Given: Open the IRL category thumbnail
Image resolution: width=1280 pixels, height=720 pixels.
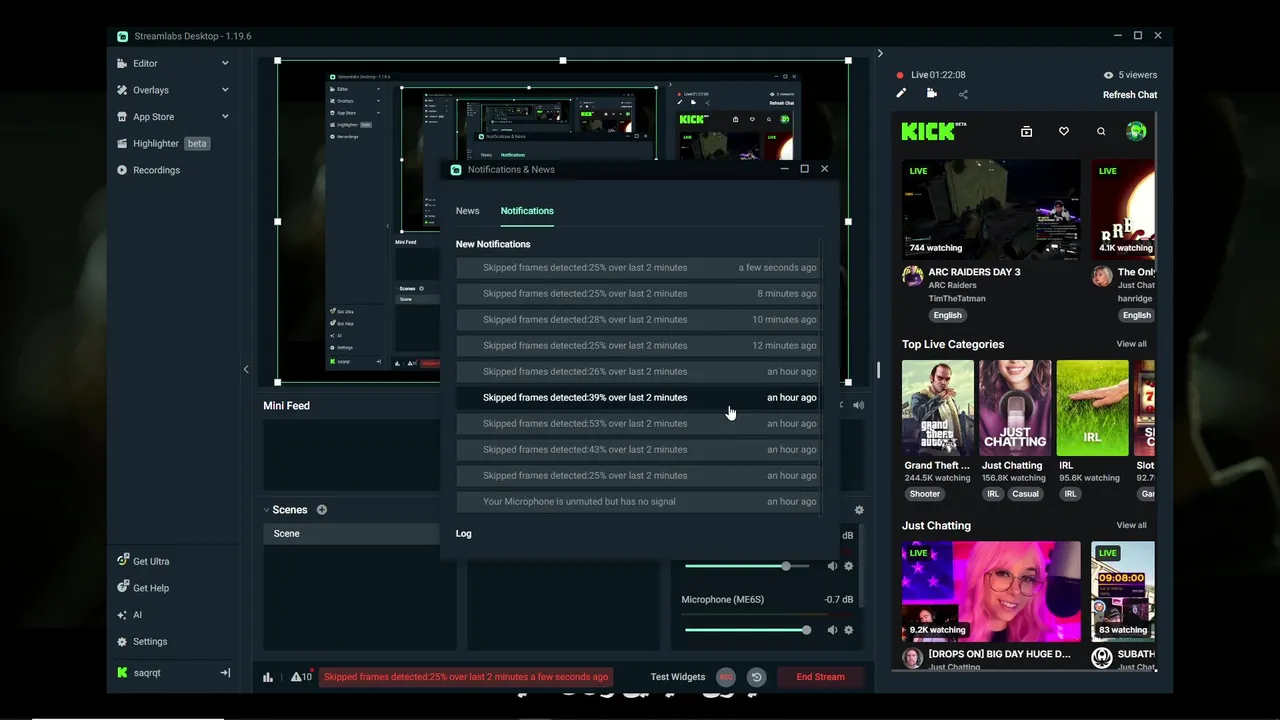Looking at the screenshot, I should [1092, 408].
